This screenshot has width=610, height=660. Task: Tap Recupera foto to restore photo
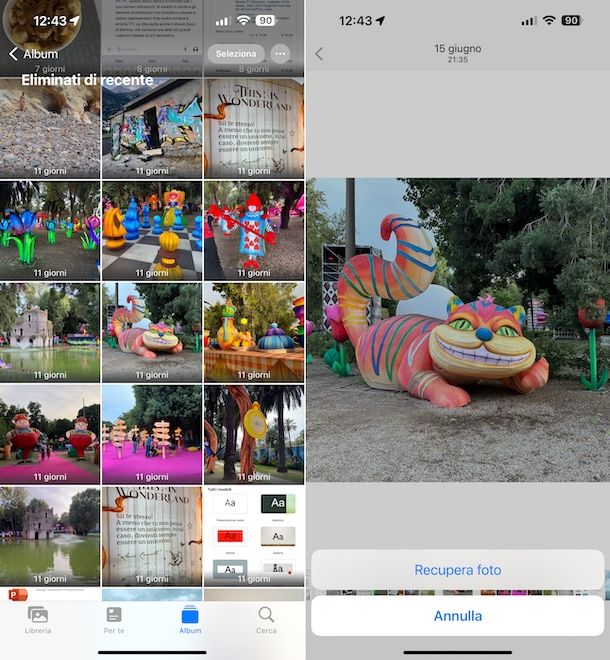[x=458, y=570]
